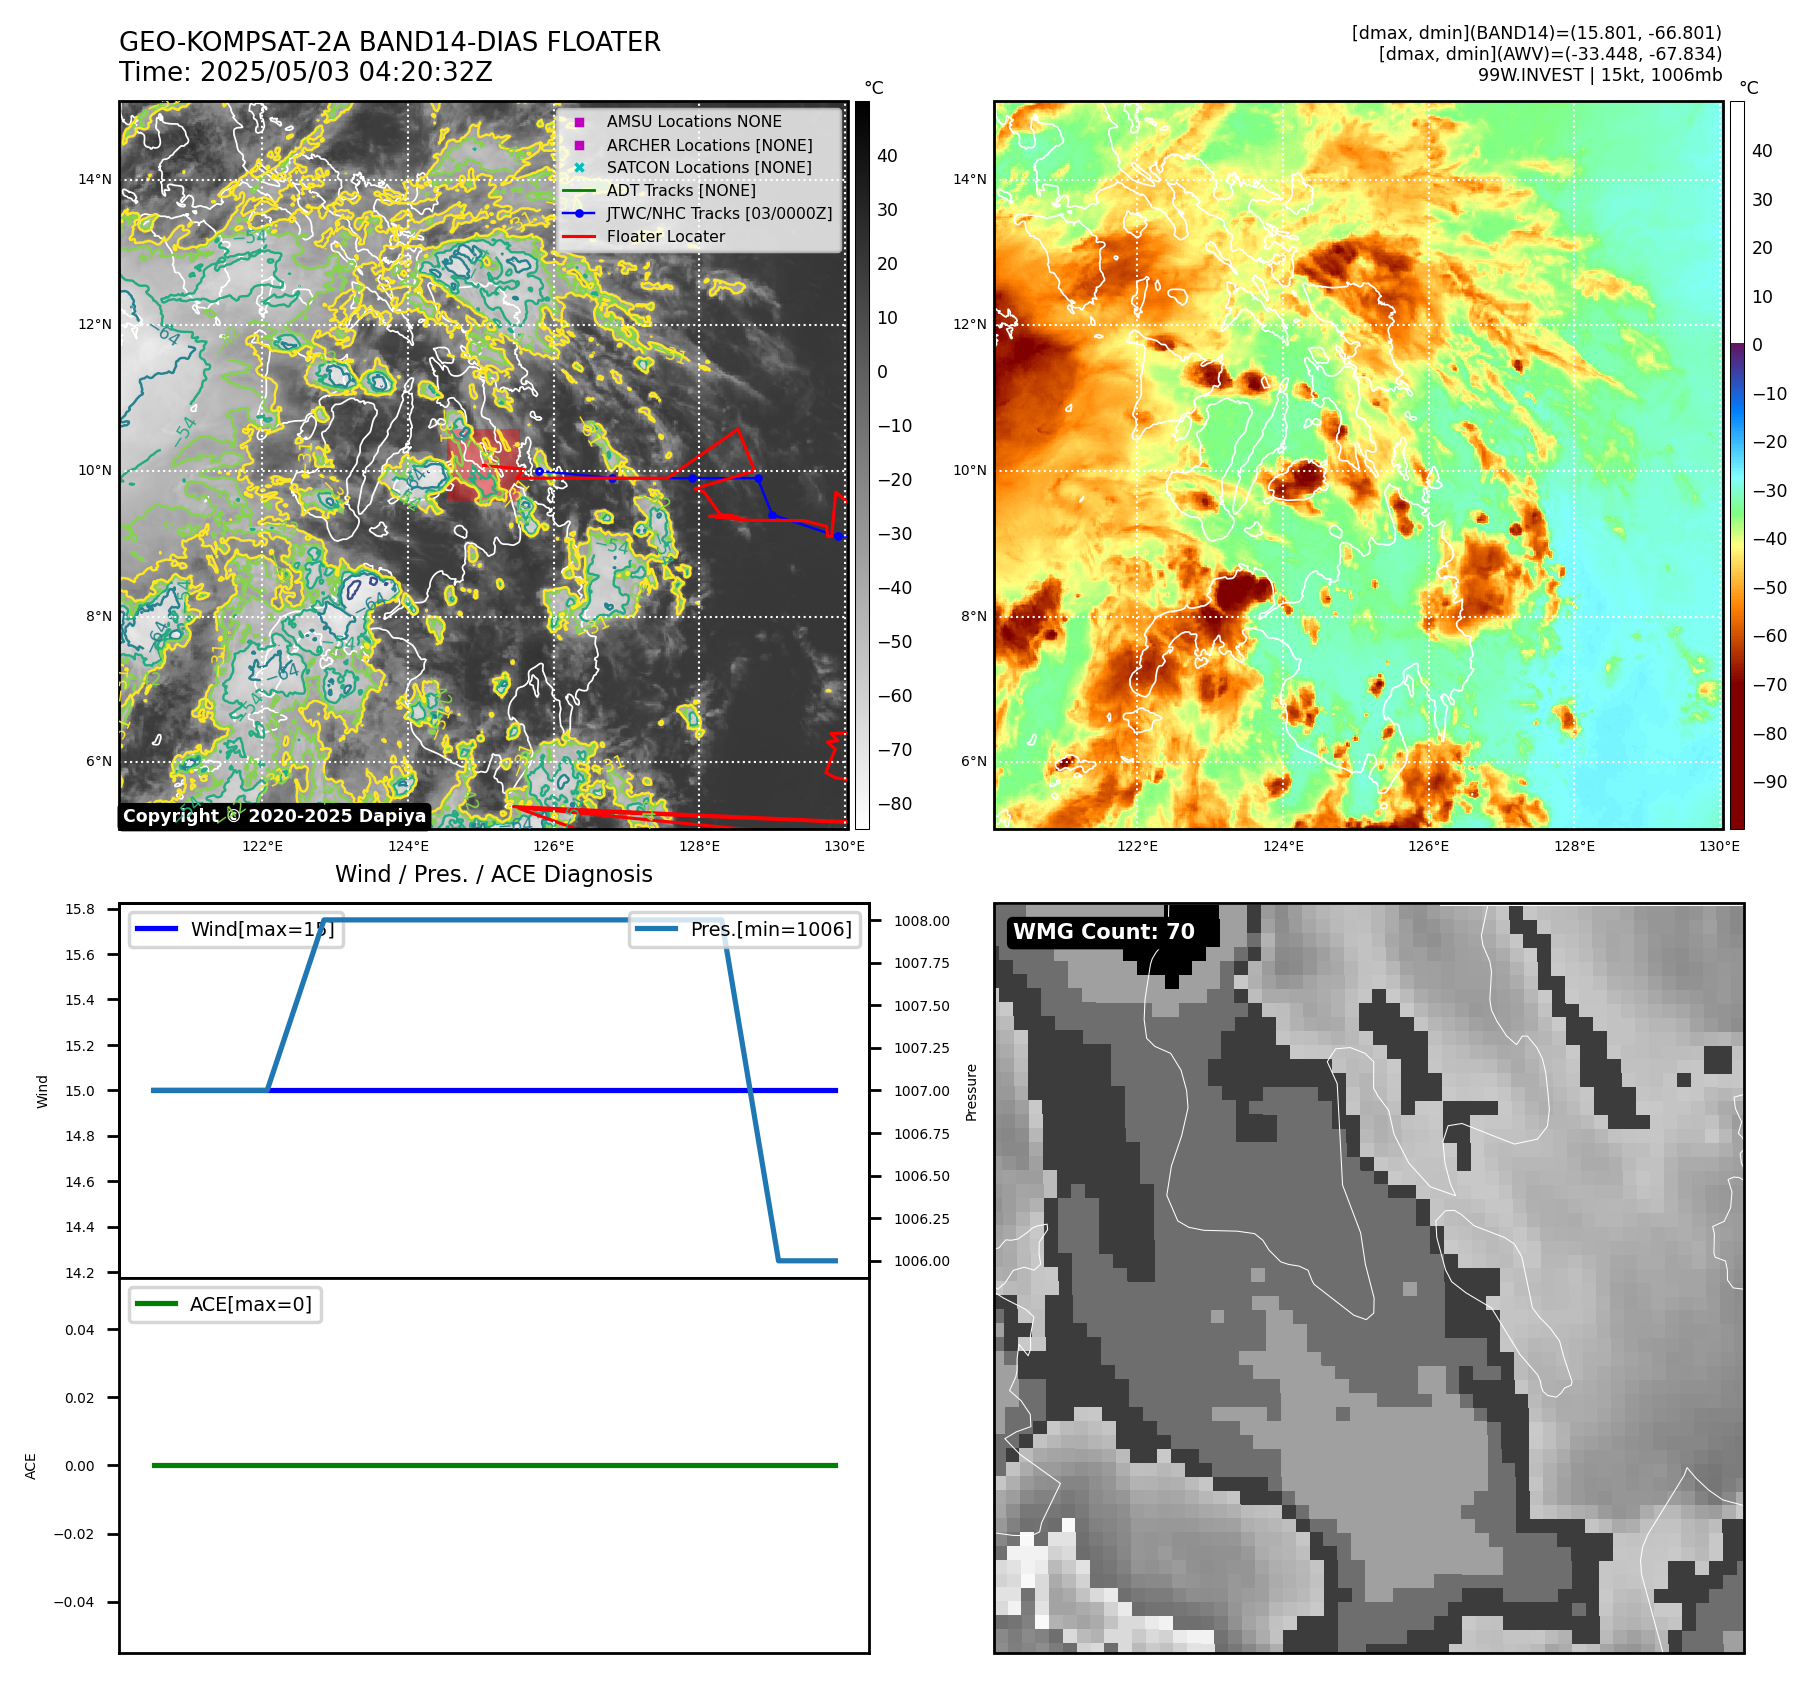Screen dimensions: 1813x1690
Task: Click the 'Time: 2025/05/03 04:20:32Z' timestamp
Action: coord(306,72)
